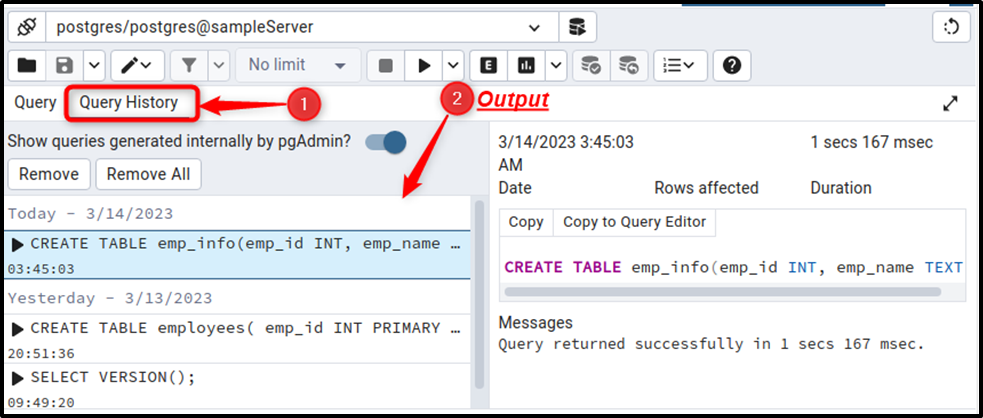Expand the execute options dropdown arrow
This screenshot has height=418, width=983.
[x=454, y=65]
